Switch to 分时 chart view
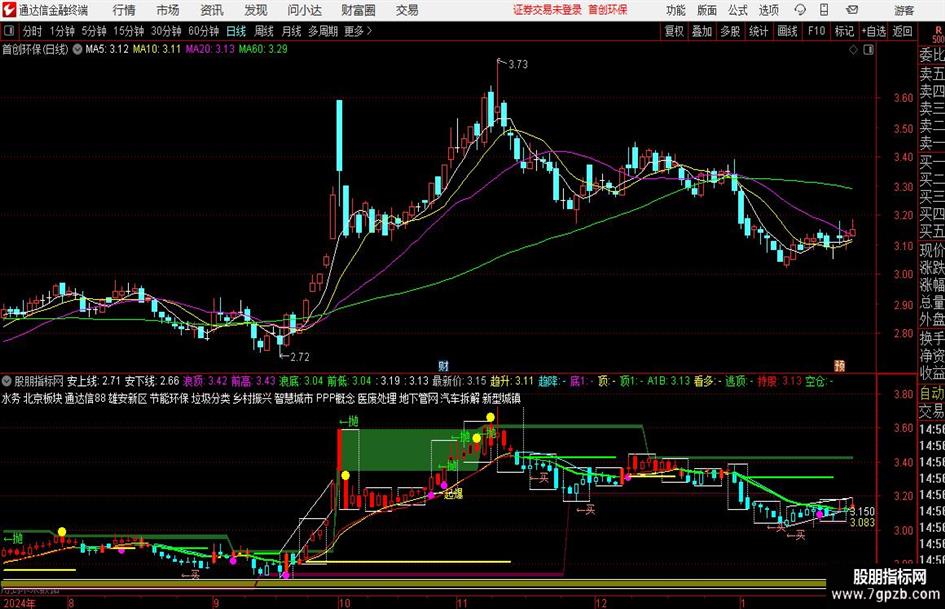This screenshot has height=609, width=945. coord(33,31)
